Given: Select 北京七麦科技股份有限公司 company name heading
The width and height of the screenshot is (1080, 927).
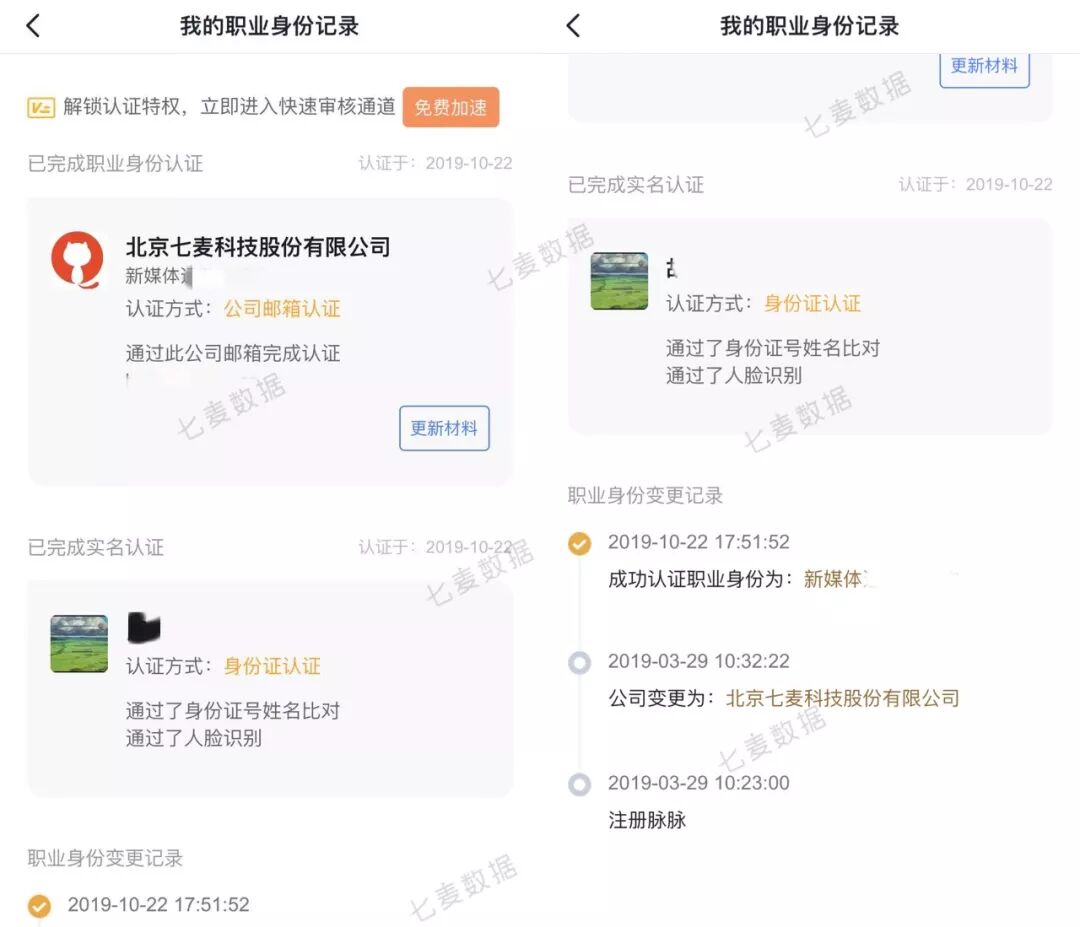Looking at the screenshot, I should [x=258, y=247].
